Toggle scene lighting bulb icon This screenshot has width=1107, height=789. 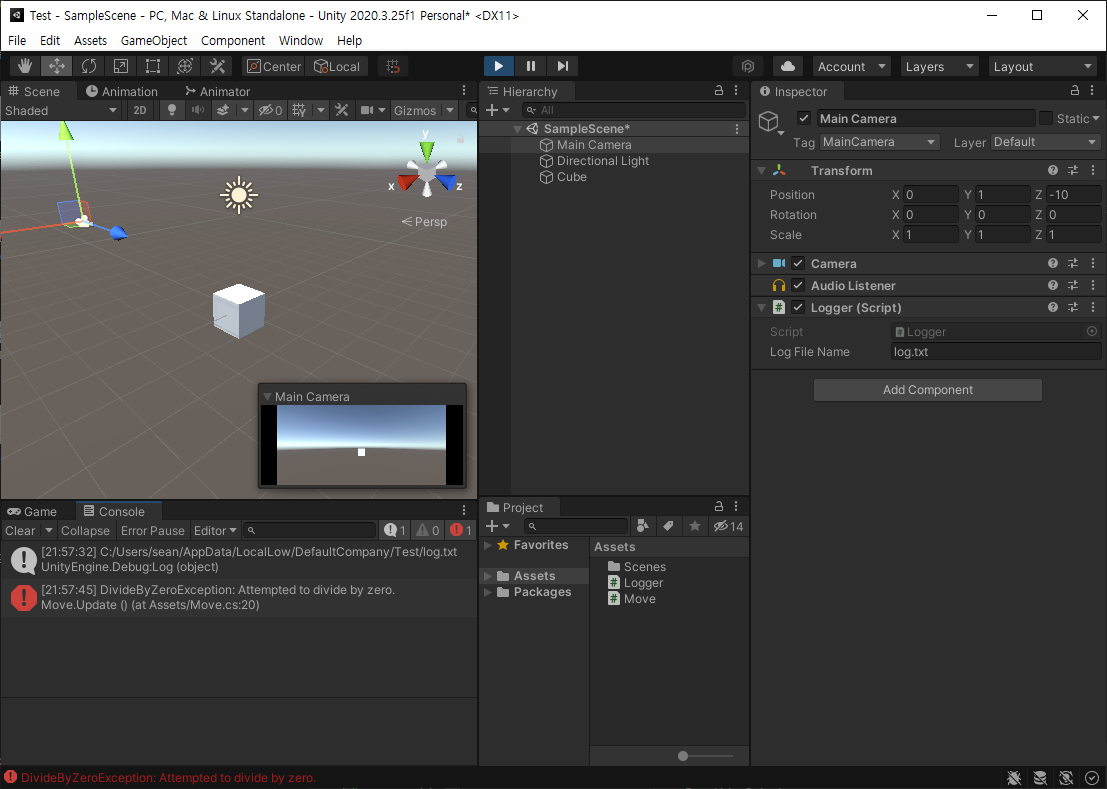[x=172, y=110]
